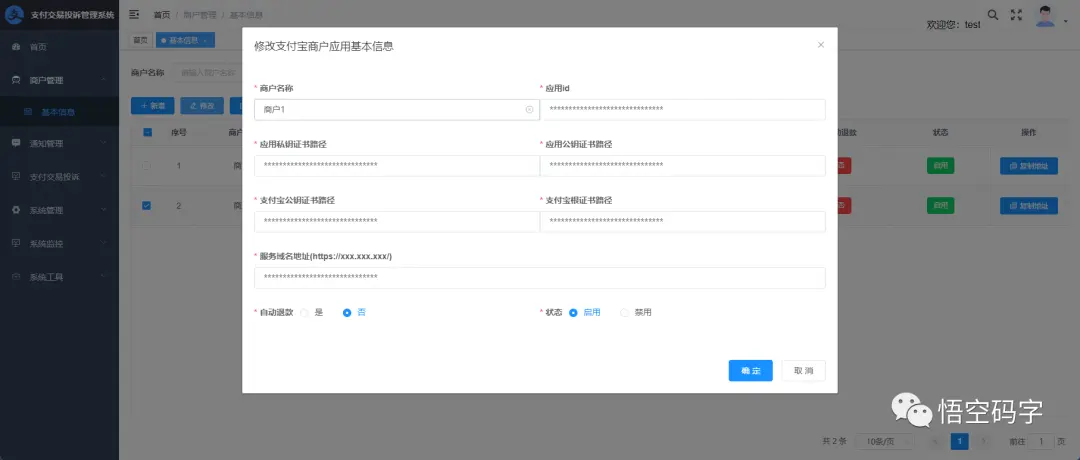The height and width of the screenshot is (460, 1080).
Task: Click the green 启用 tag in row 2
Action: [940, 205]
